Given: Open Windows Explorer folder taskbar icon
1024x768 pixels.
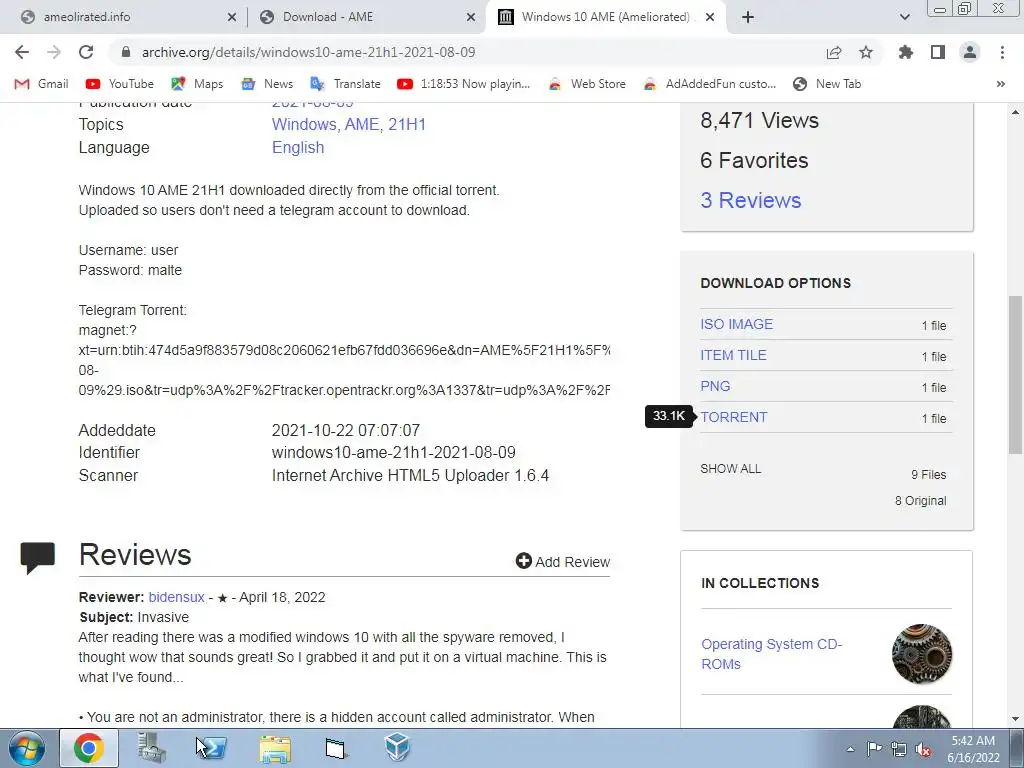Looking at the screenshot, I should click(275, 748).
